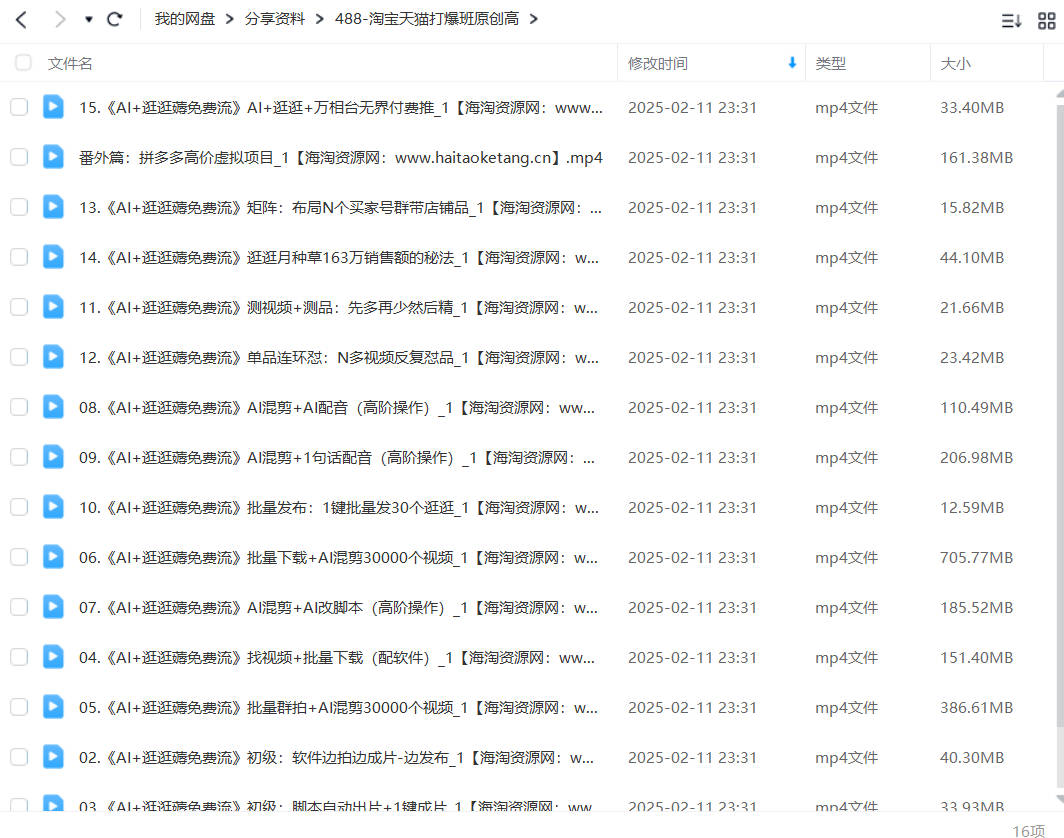1064x838 pixels.
Task: Toggle the select-all checkbox in header
Action: tap(23, 63)
